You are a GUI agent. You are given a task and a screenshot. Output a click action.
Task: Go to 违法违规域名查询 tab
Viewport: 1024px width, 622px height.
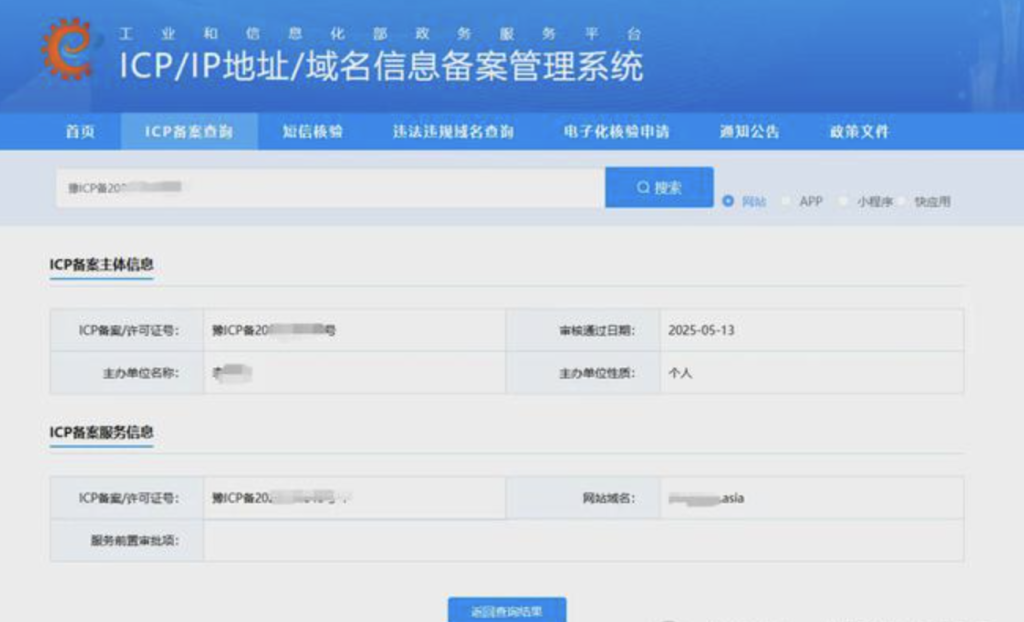pos(453,131)
